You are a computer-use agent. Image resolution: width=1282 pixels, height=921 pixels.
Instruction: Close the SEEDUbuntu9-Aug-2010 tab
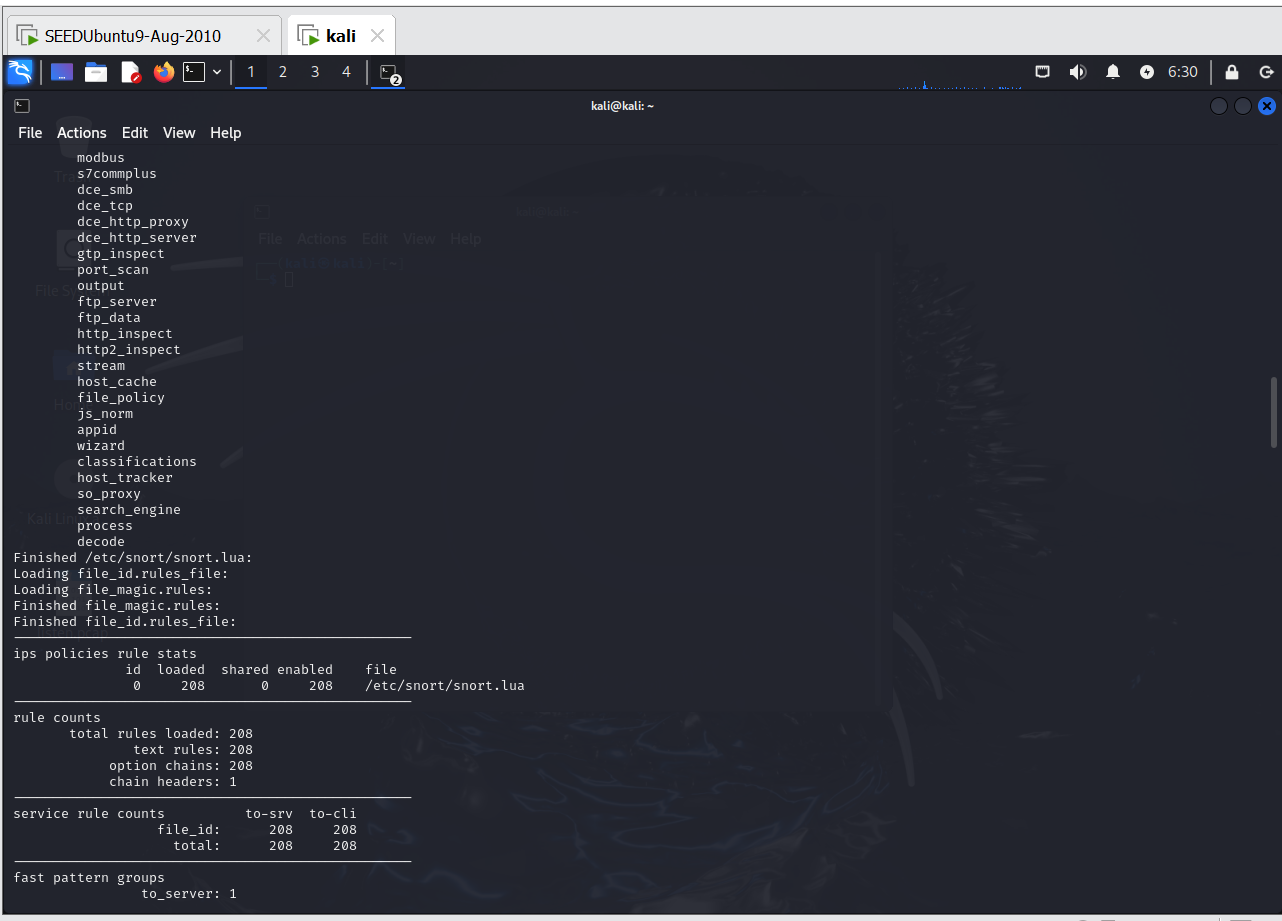tap(263, 36)
